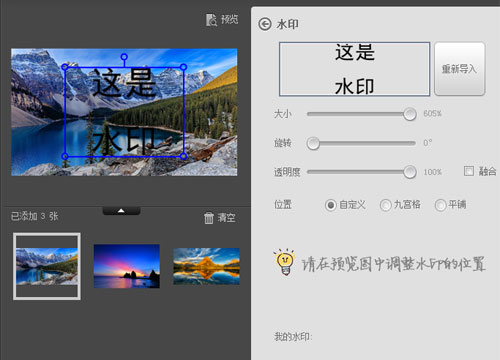Collapse the thumbnail strip with the up-arrow tab
500x360 pixels.
click(121, 211)
